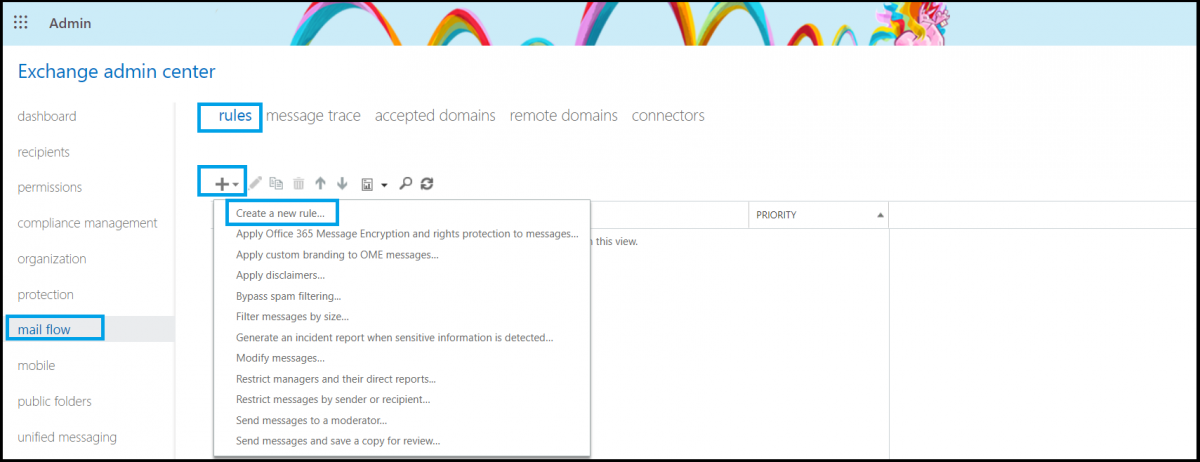Click the Exchange admin center title

point(116,71)
